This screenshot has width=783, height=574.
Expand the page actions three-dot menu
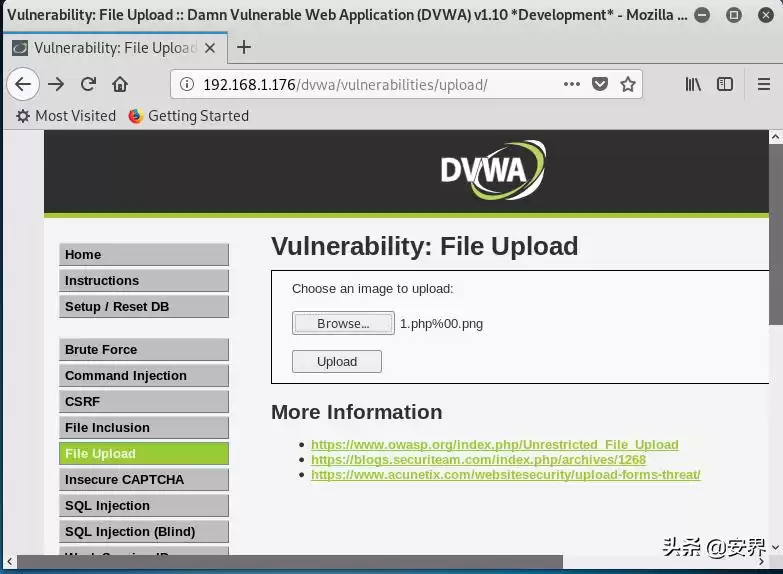coord(572,85)
